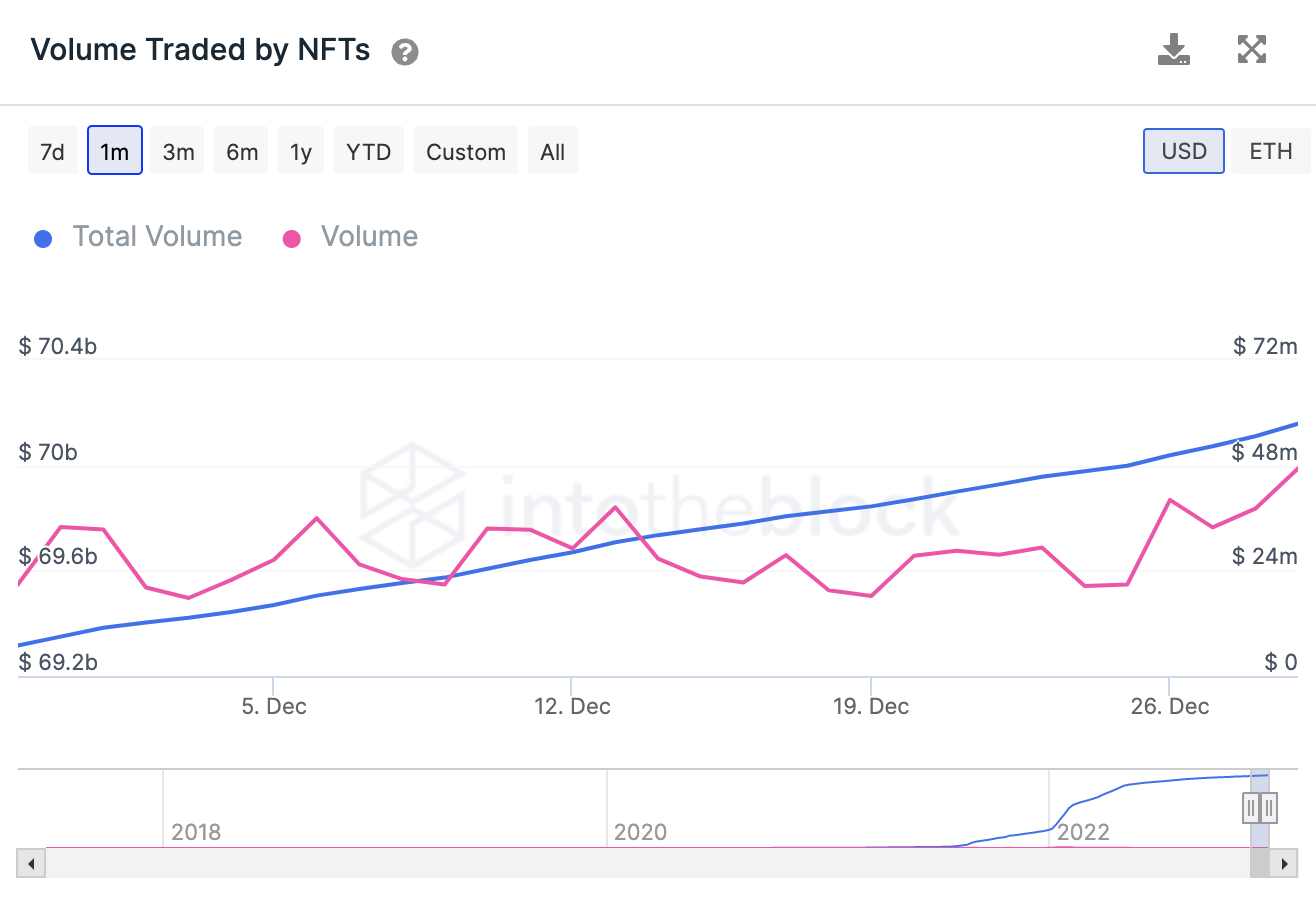
Task: Open the Custom date range option
Action: [x=465, y=150]
